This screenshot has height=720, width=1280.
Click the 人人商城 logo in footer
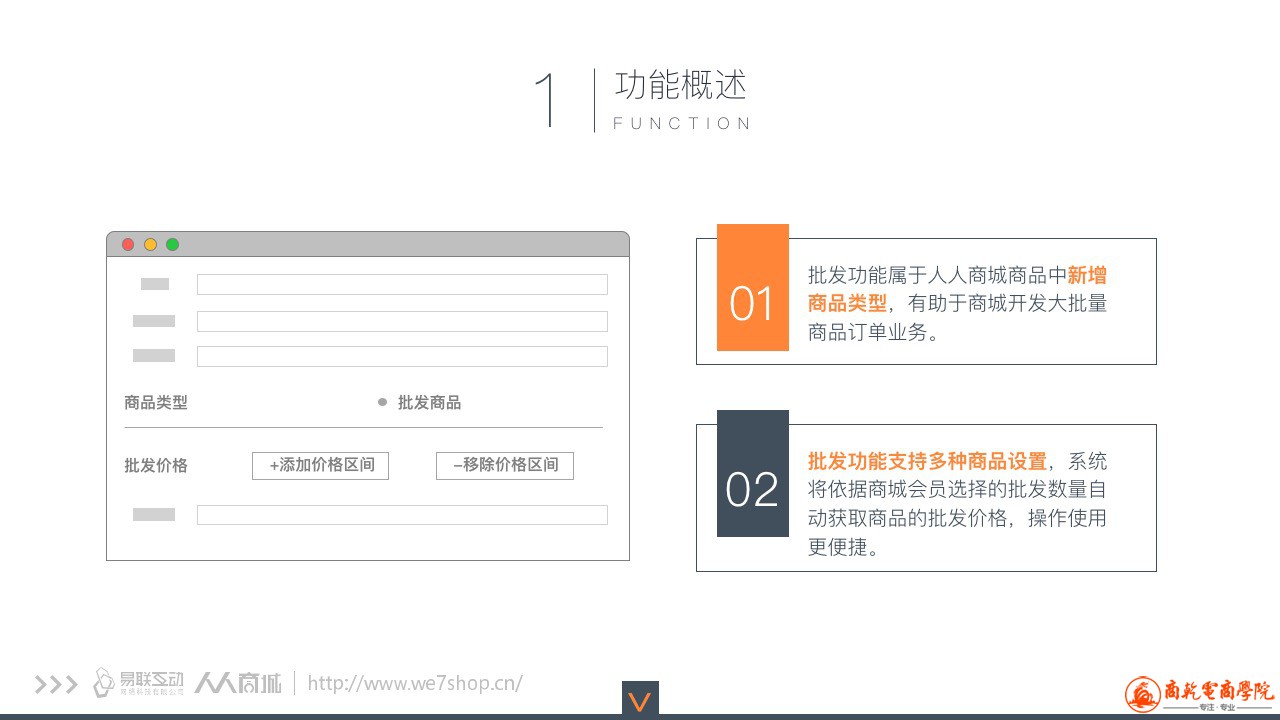238,683
